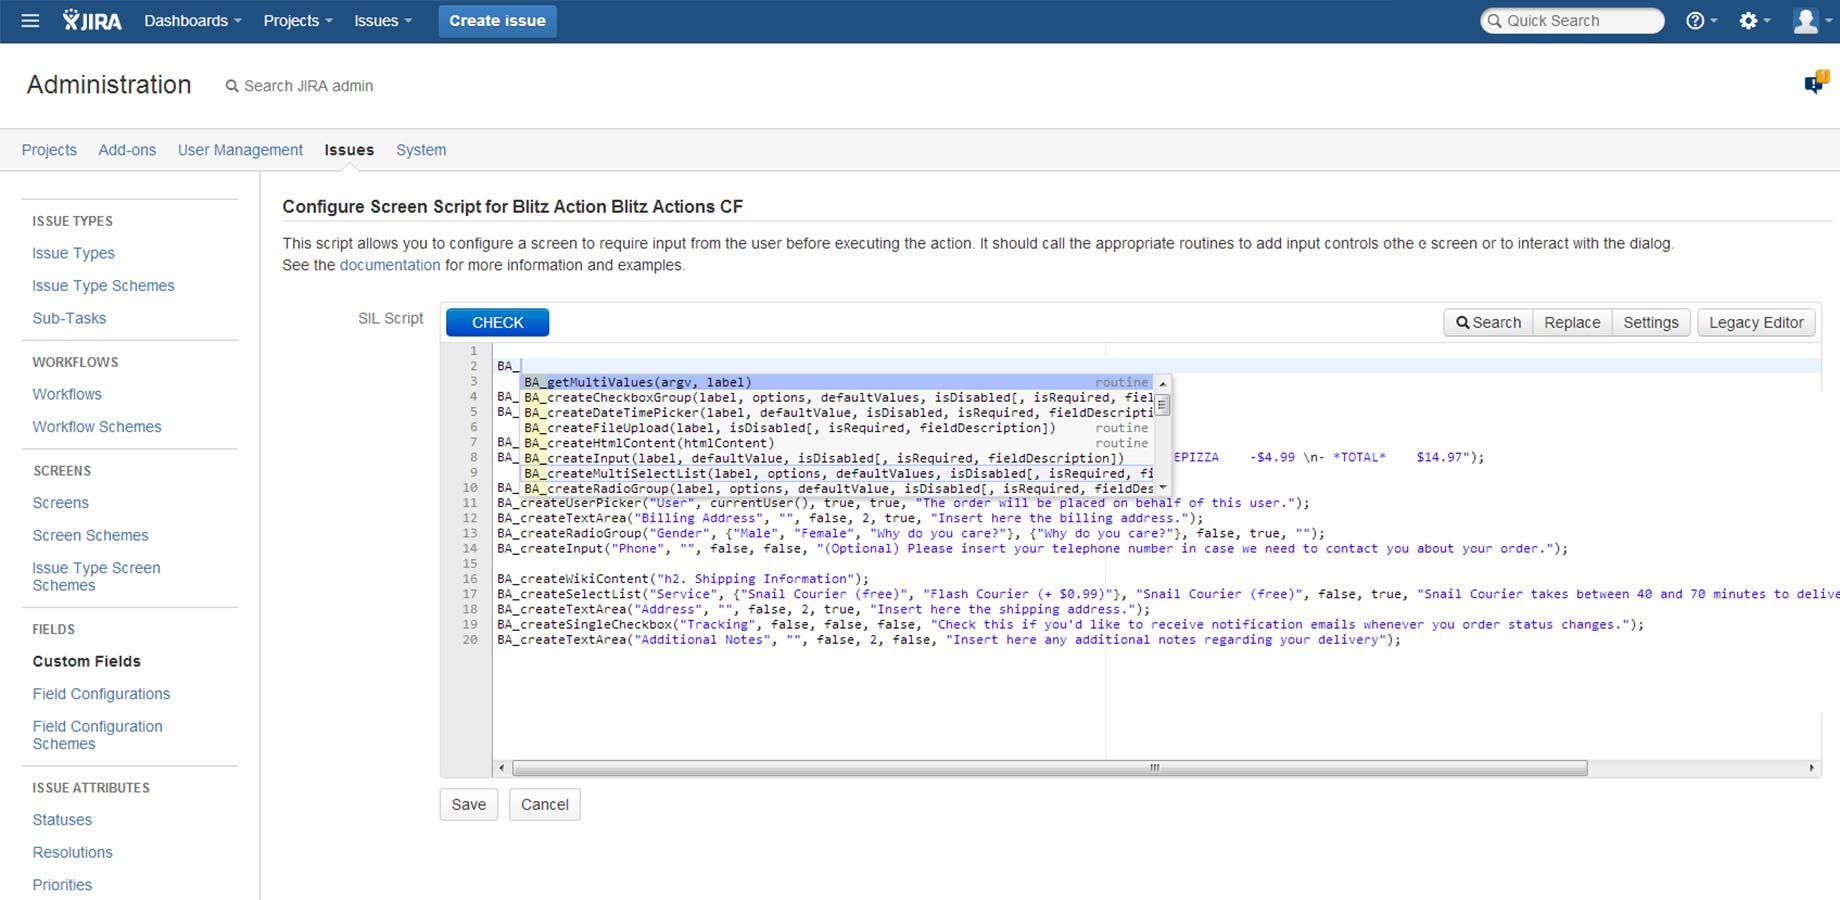This screenshot has height=900, width=1840.
Task: Click the editor Search button
Action: (1488, 323)
